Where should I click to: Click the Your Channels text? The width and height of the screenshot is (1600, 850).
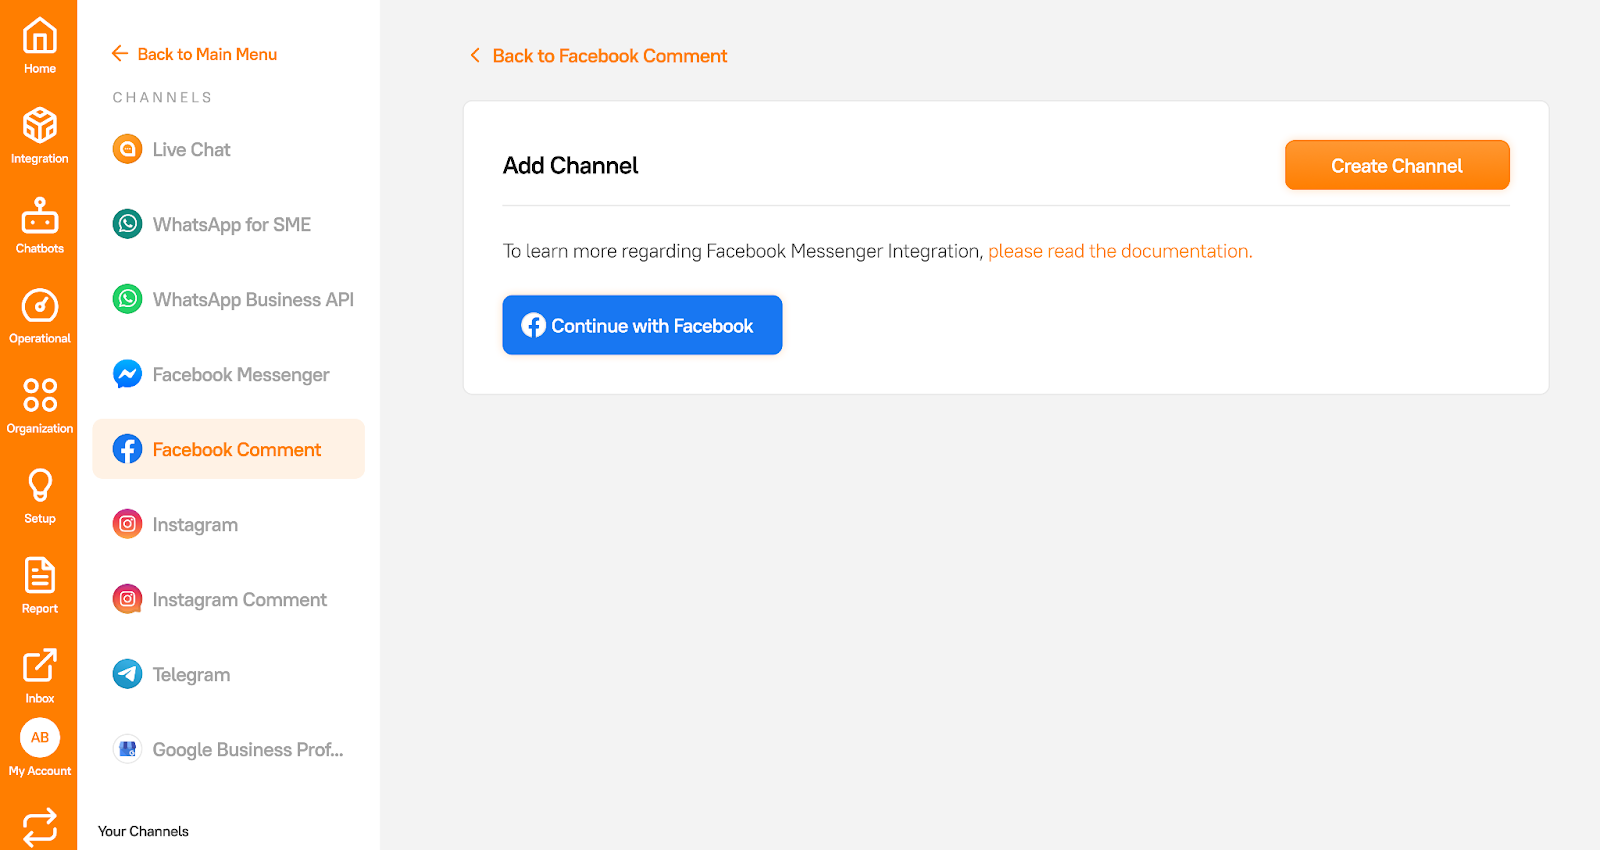coord(143,831)
